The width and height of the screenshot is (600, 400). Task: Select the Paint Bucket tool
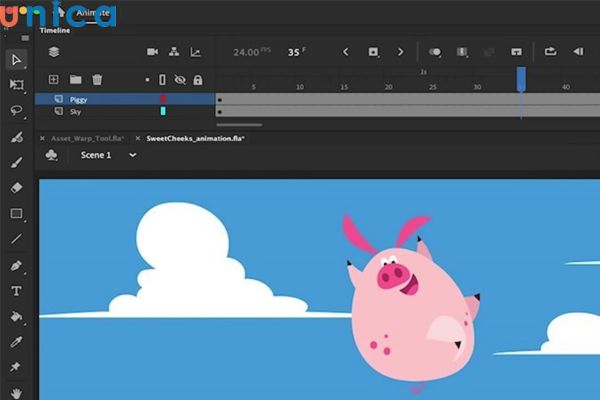pos(16,316)
